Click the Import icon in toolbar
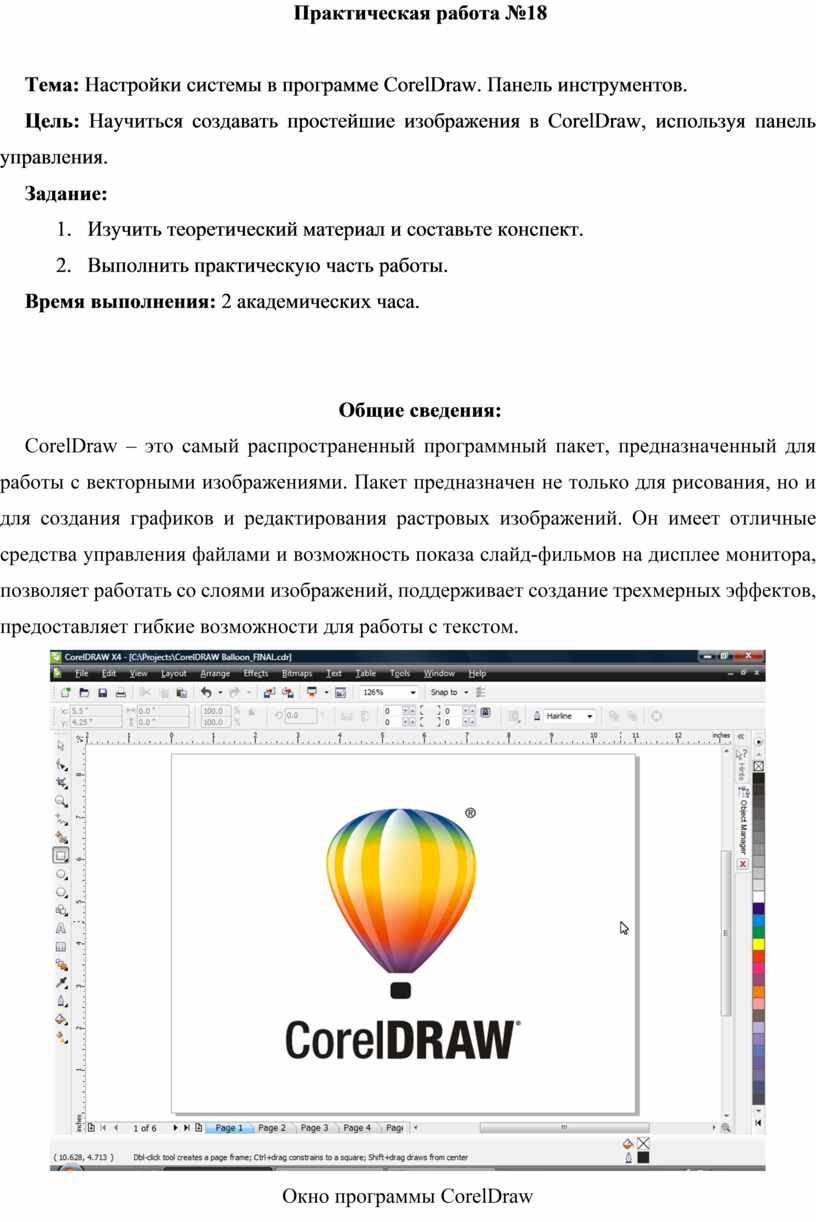The image size is (816, 1222). pyautogui.click(x=269, y=692)
